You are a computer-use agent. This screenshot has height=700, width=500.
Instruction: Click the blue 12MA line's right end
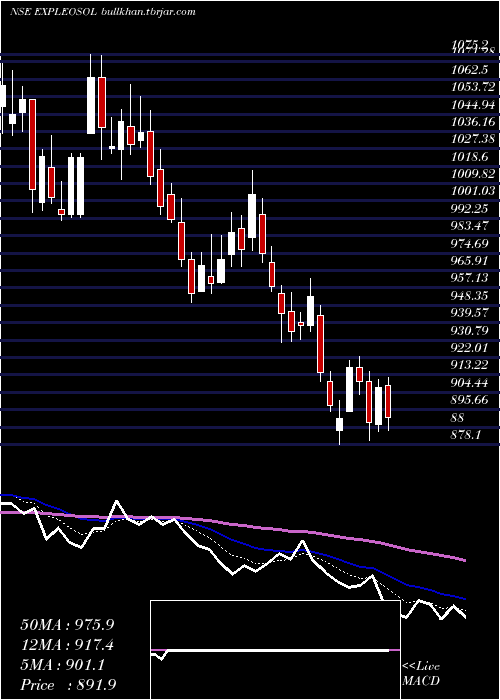(x=464, y=598)
